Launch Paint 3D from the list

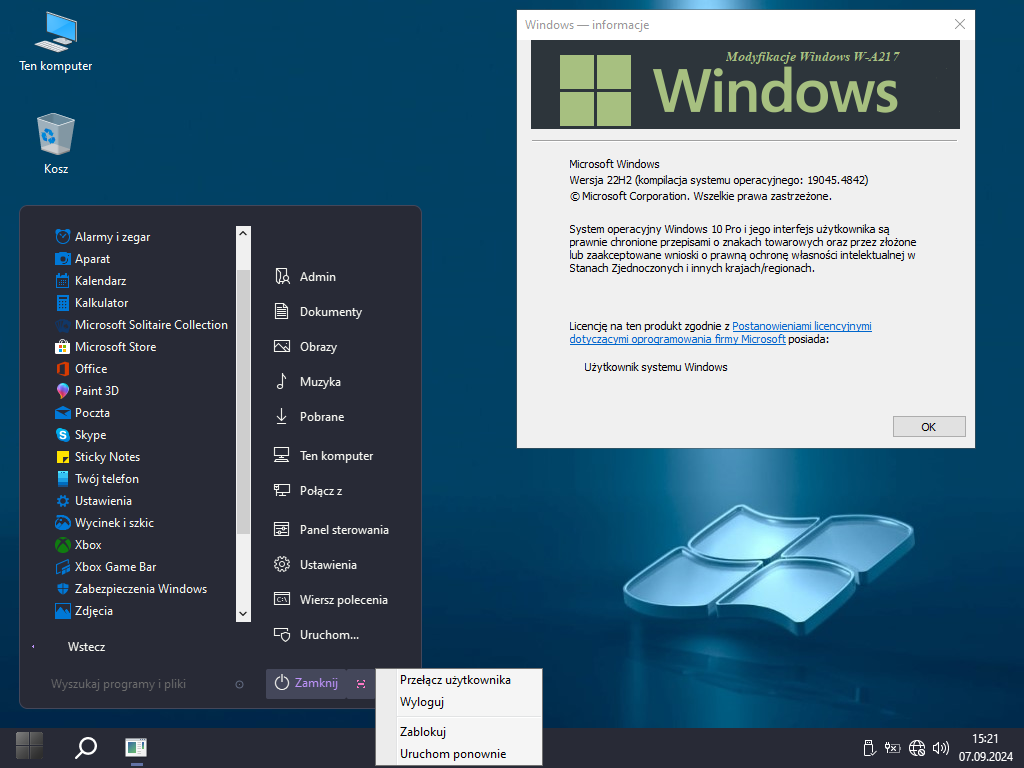96,391
